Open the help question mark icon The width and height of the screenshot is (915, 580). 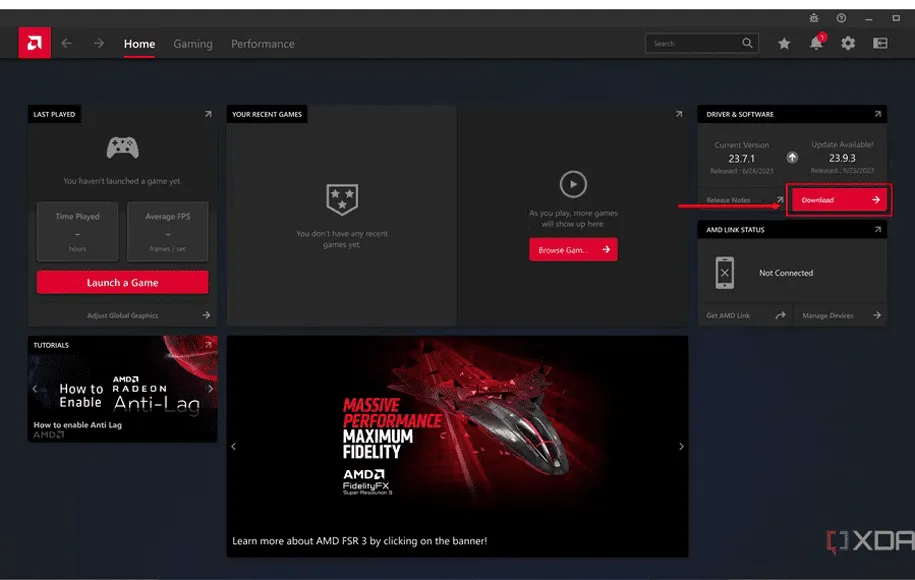(840, 18)
